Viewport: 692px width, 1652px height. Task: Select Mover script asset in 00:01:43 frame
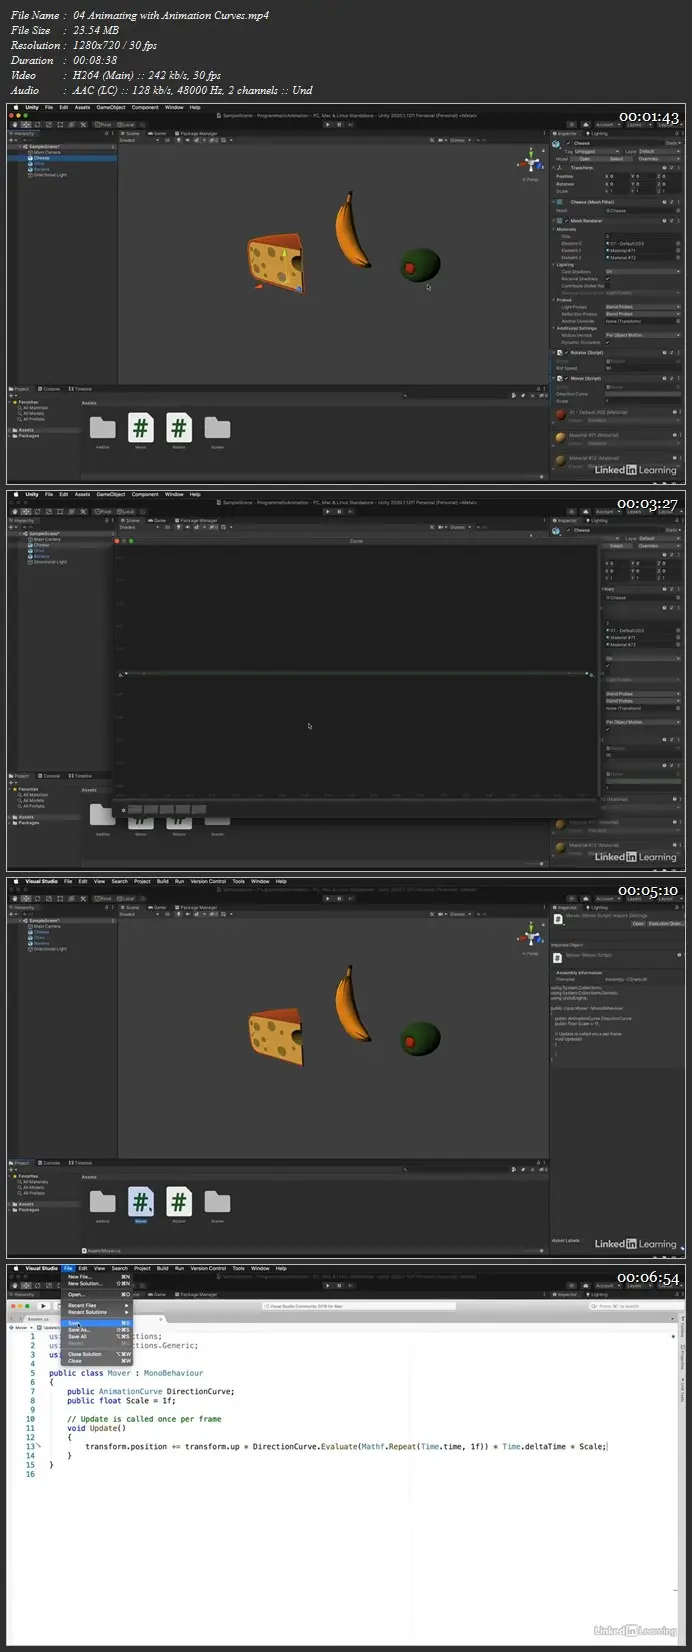140,429
